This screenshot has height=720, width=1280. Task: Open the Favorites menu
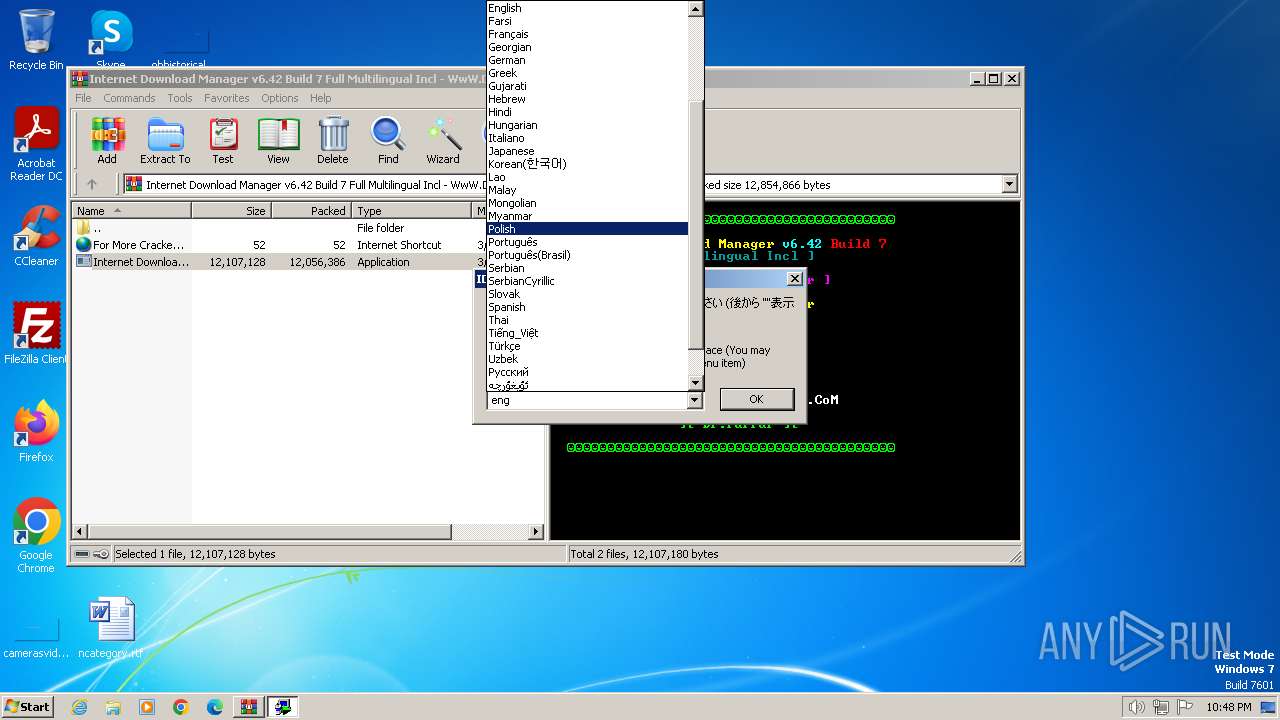click(x=227, y=98)
